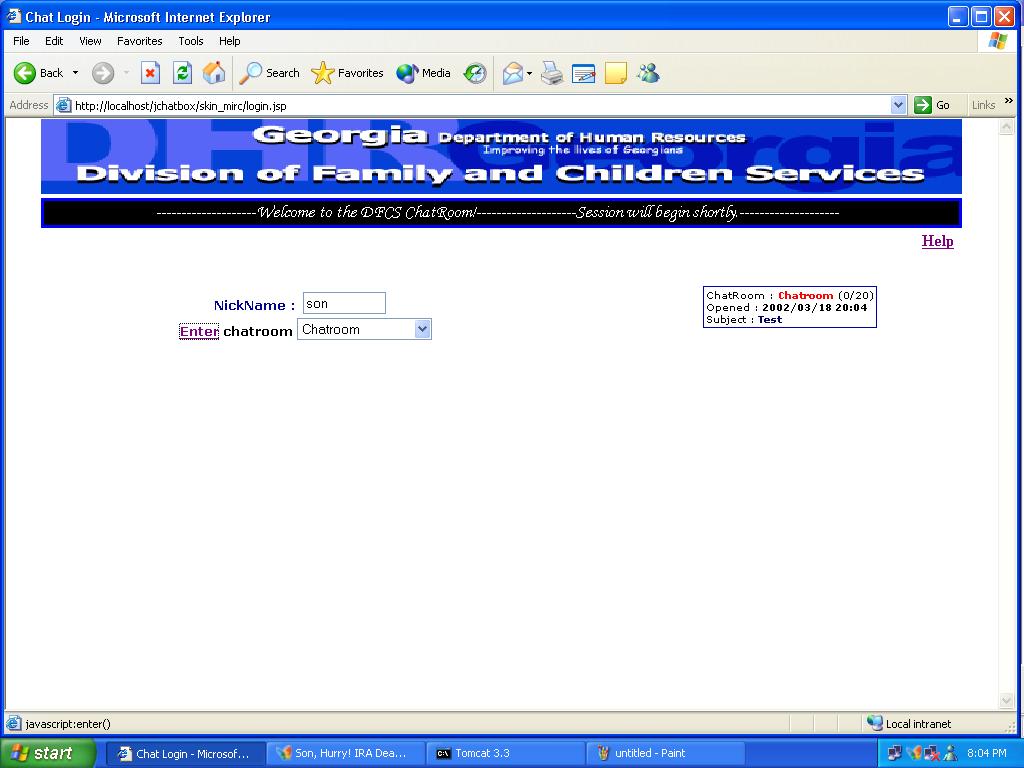Open the Favorites star toolbar button
1024x768 pixels.
click(347, 73)
